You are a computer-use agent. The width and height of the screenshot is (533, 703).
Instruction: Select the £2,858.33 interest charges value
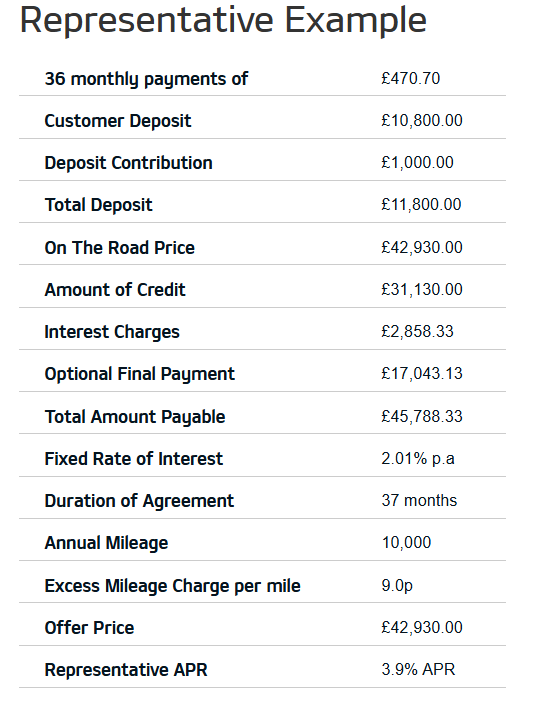click(417, 331)
